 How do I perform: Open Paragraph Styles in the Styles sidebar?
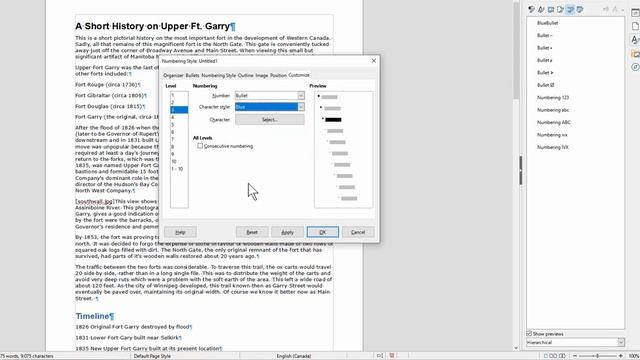click(531, 9)
